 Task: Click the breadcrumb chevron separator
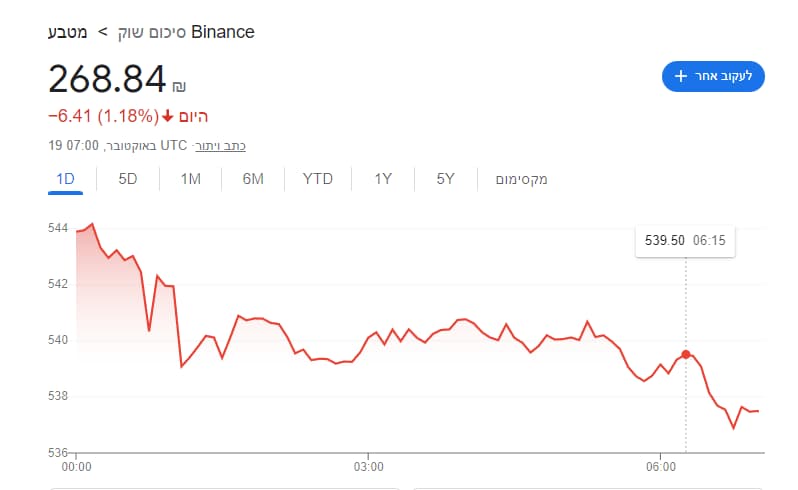point(103,32)
